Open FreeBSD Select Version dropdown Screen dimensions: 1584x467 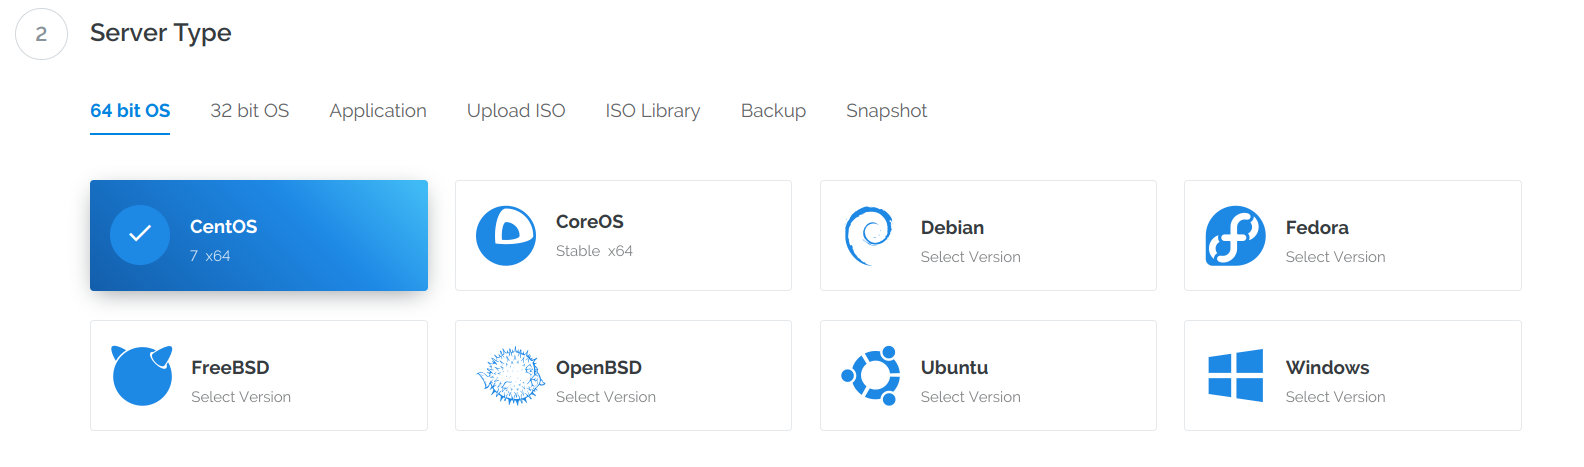click(241, 397)
